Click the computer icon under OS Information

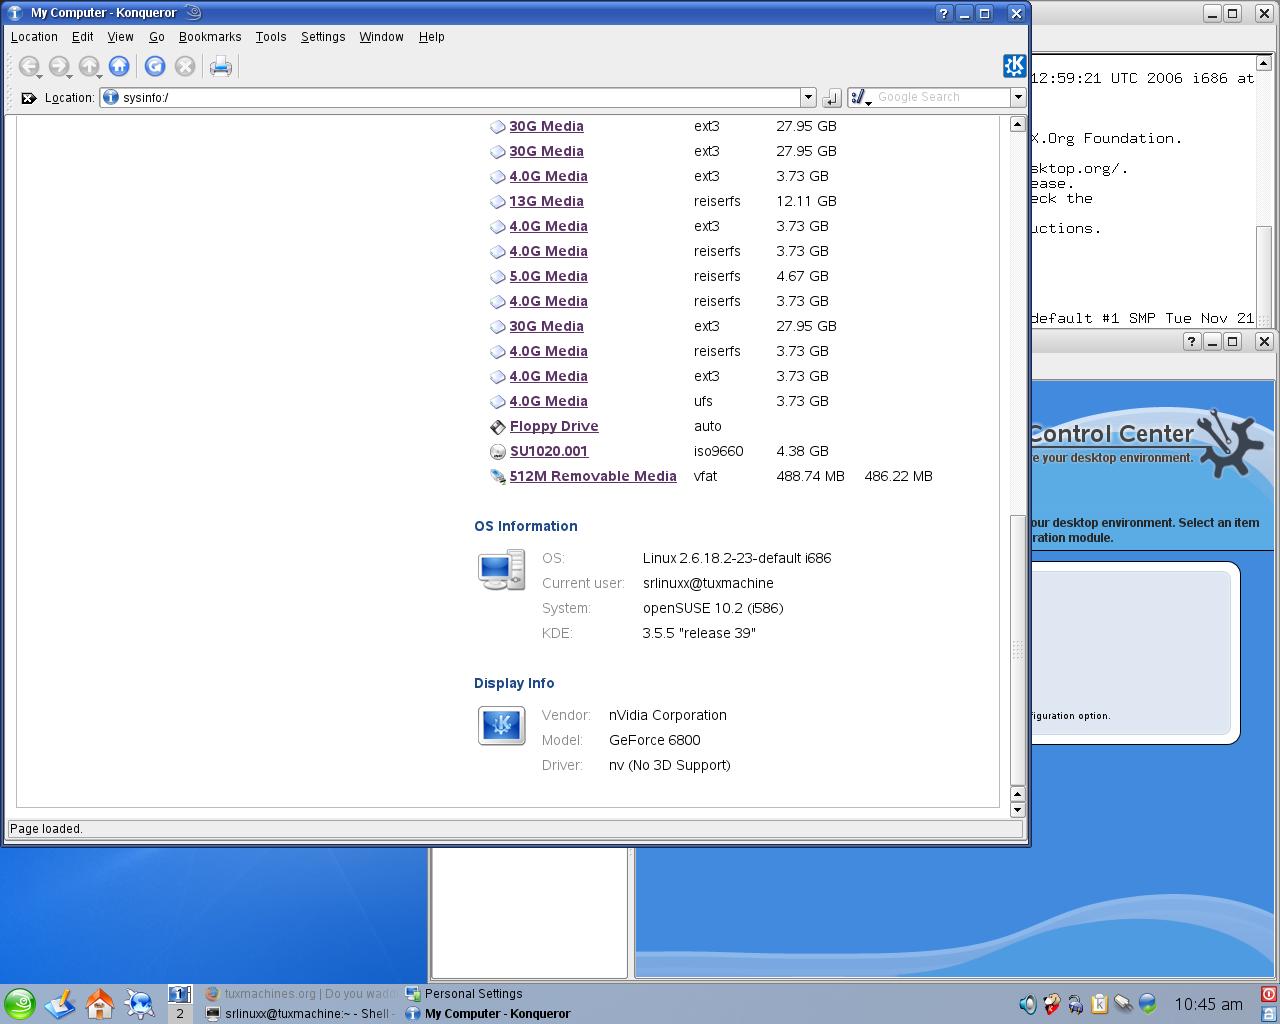click(501, 570)
